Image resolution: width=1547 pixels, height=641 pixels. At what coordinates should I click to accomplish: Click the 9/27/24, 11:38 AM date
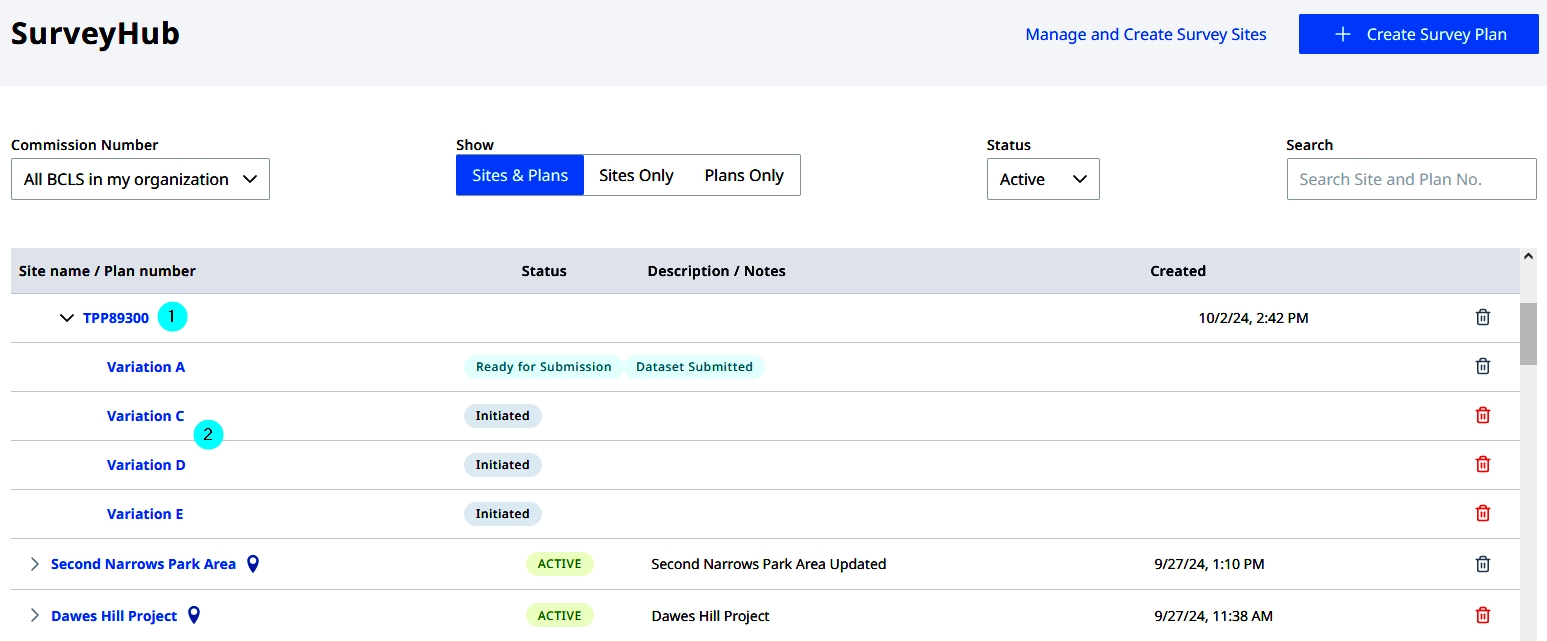[1213, 616]
